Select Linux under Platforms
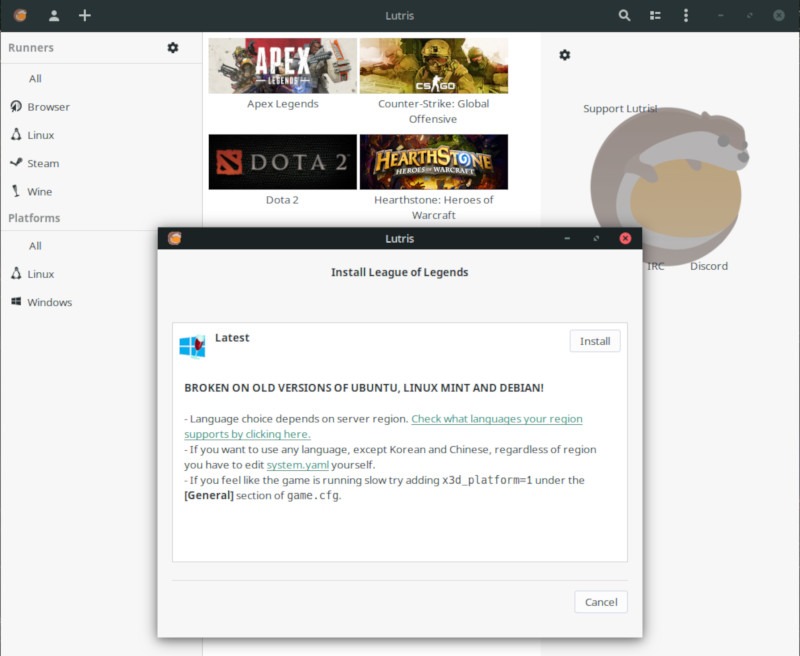 [x=38, y=274]
